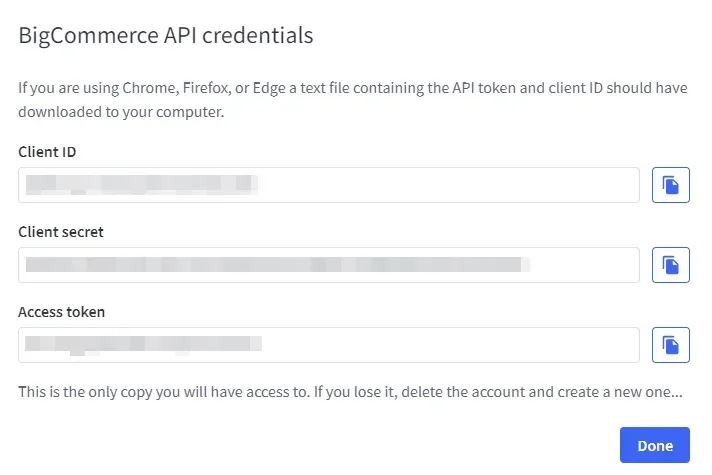Copy the Client secret to clipboard
Image resolution: width=712 pixels, height=475 pixels.
pyautogui.click(x=671, y=265)
